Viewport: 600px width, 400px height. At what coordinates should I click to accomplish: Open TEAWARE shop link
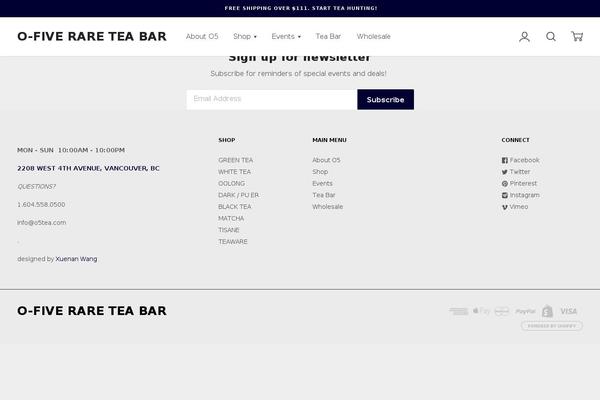point(233,242)
